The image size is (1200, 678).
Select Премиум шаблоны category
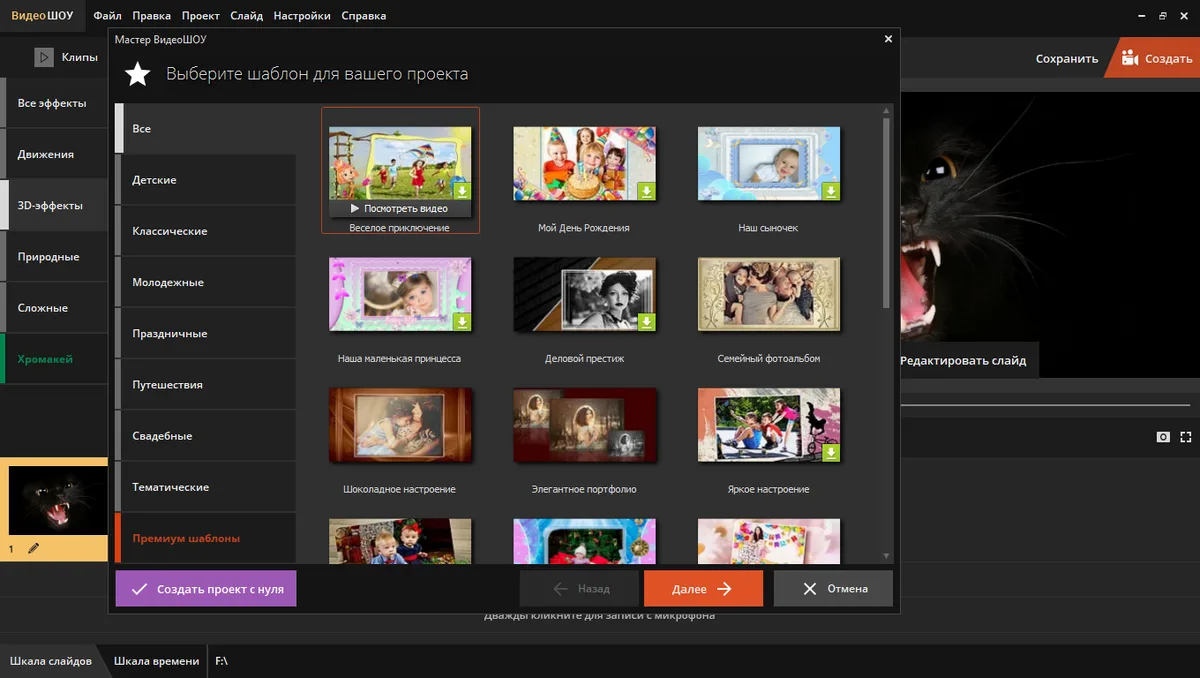(186, 538)
